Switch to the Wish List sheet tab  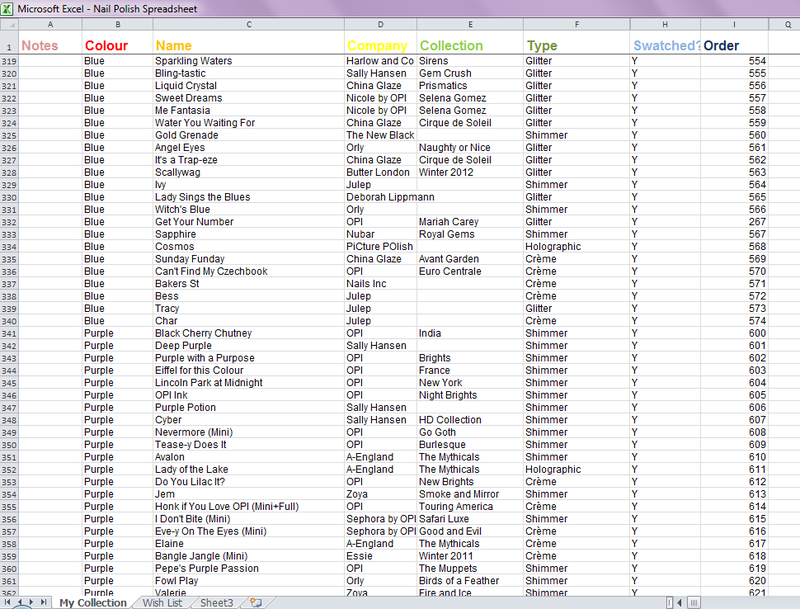pyautogui.click(x=162, y=603)
